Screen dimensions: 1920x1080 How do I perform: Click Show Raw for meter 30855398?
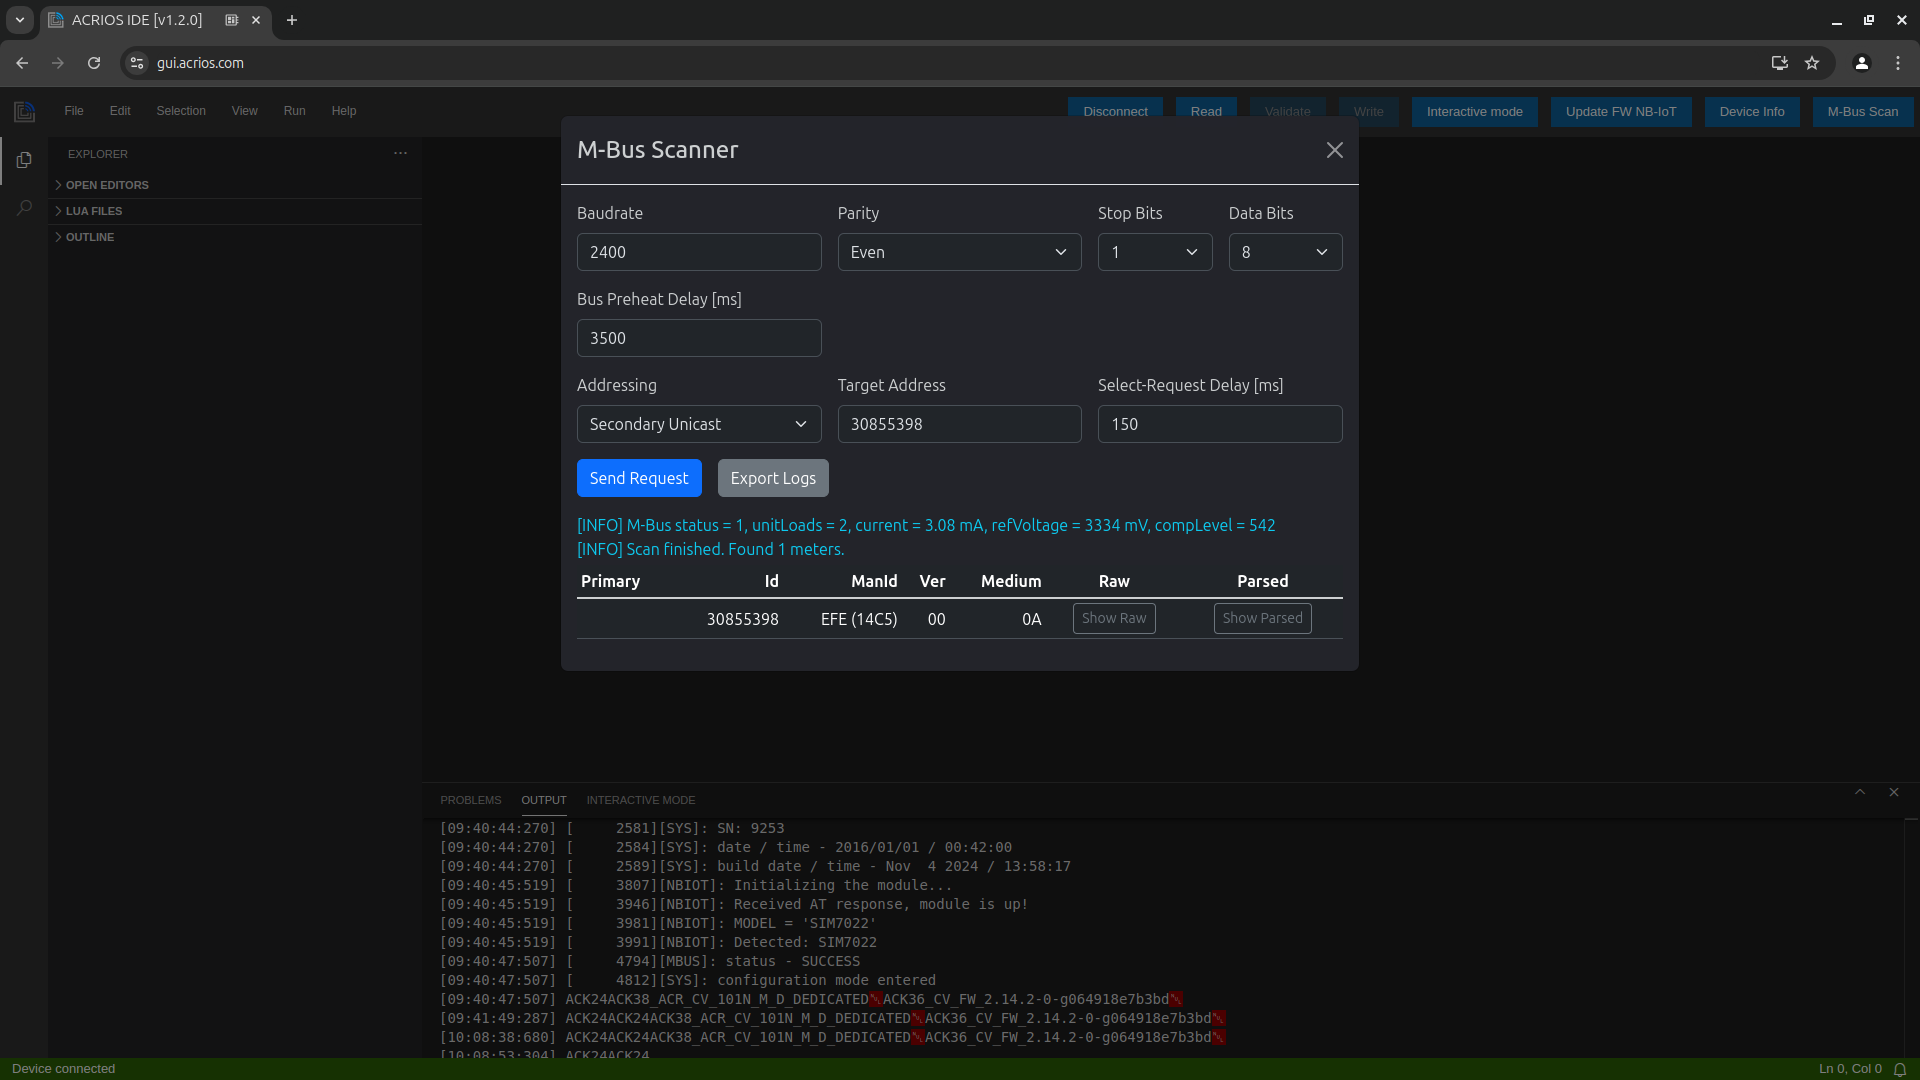pyautogui.click(x=1114, y=617)
